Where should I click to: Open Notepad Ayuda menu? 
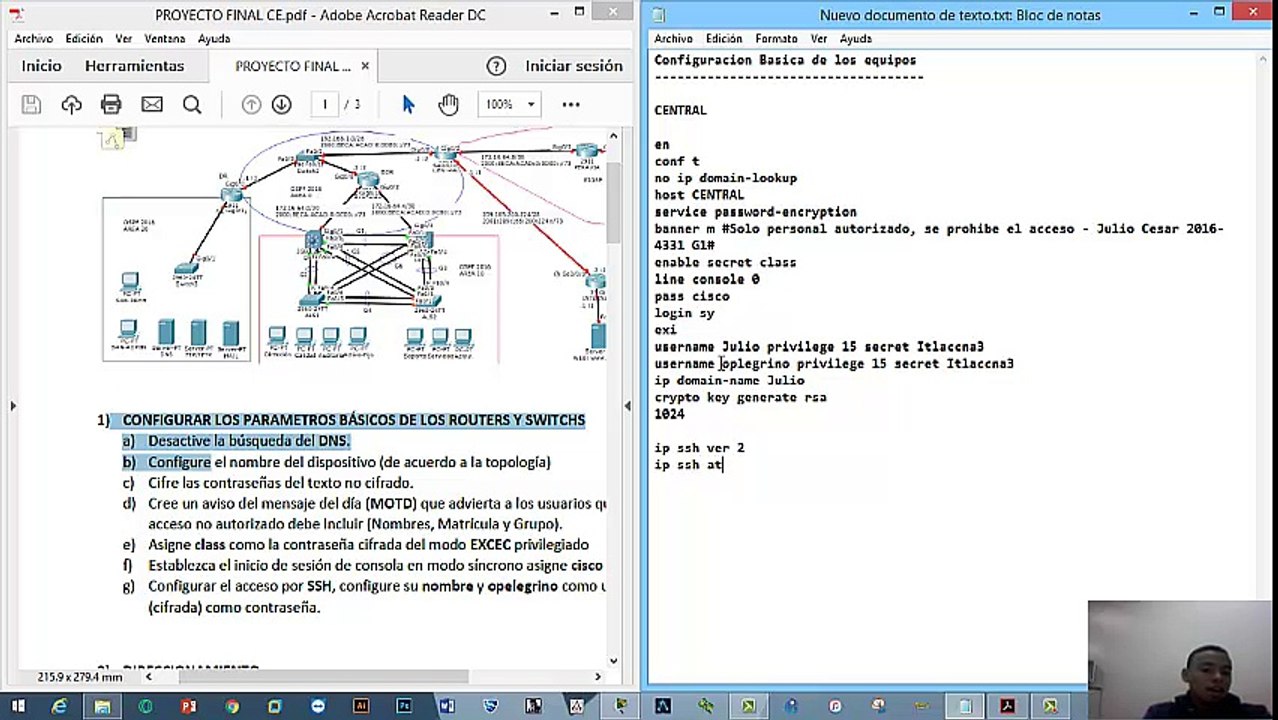click(856, 38)
